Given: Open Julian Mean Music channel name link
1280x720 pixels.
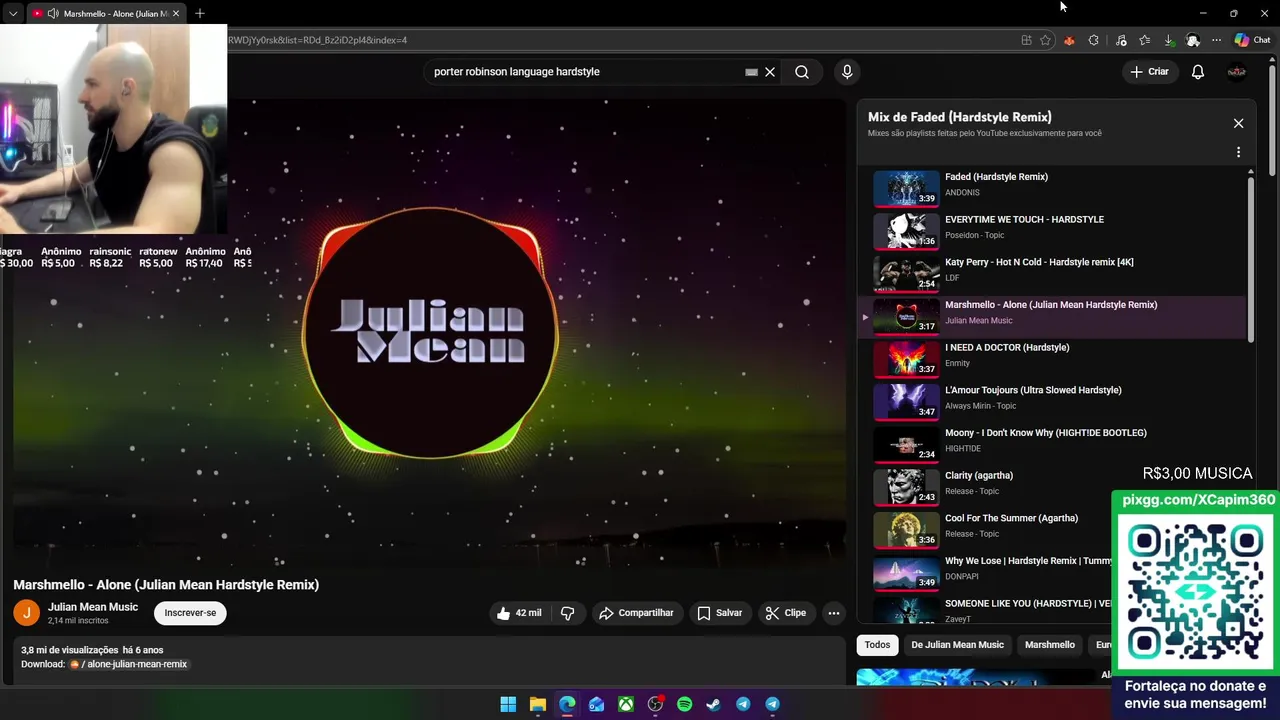Looking at the screenshot, I should 93,607.
